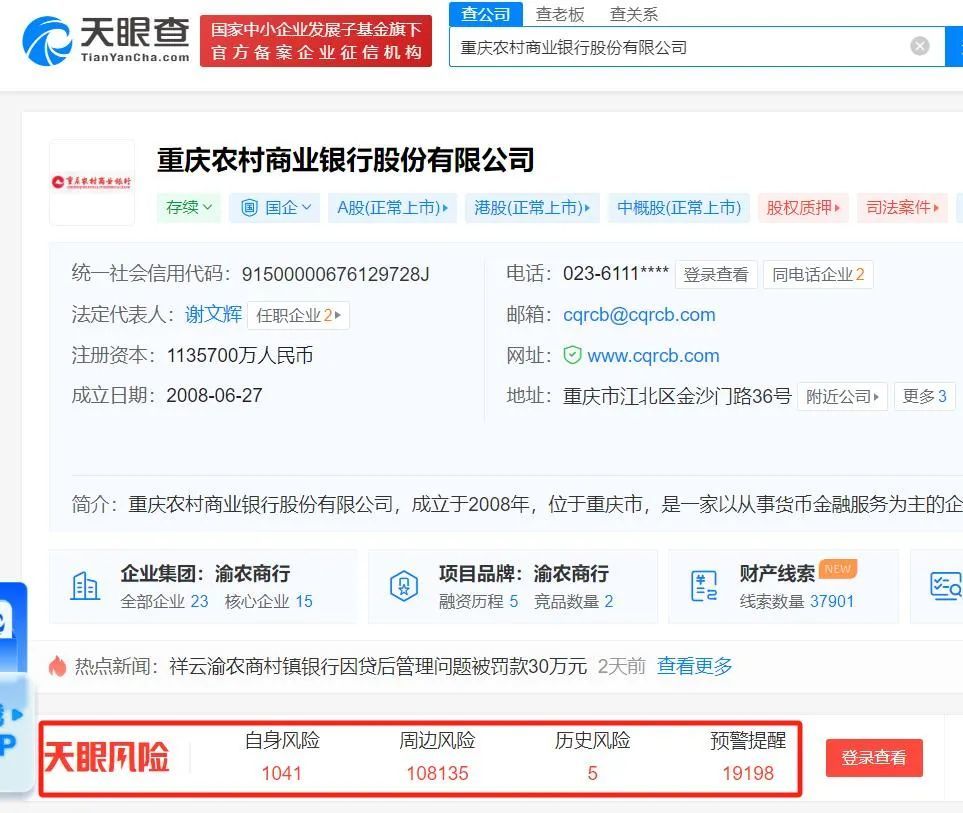Click 核心企业 15 count
This screenshot has width=963, height=813.
tap(268, 601)
